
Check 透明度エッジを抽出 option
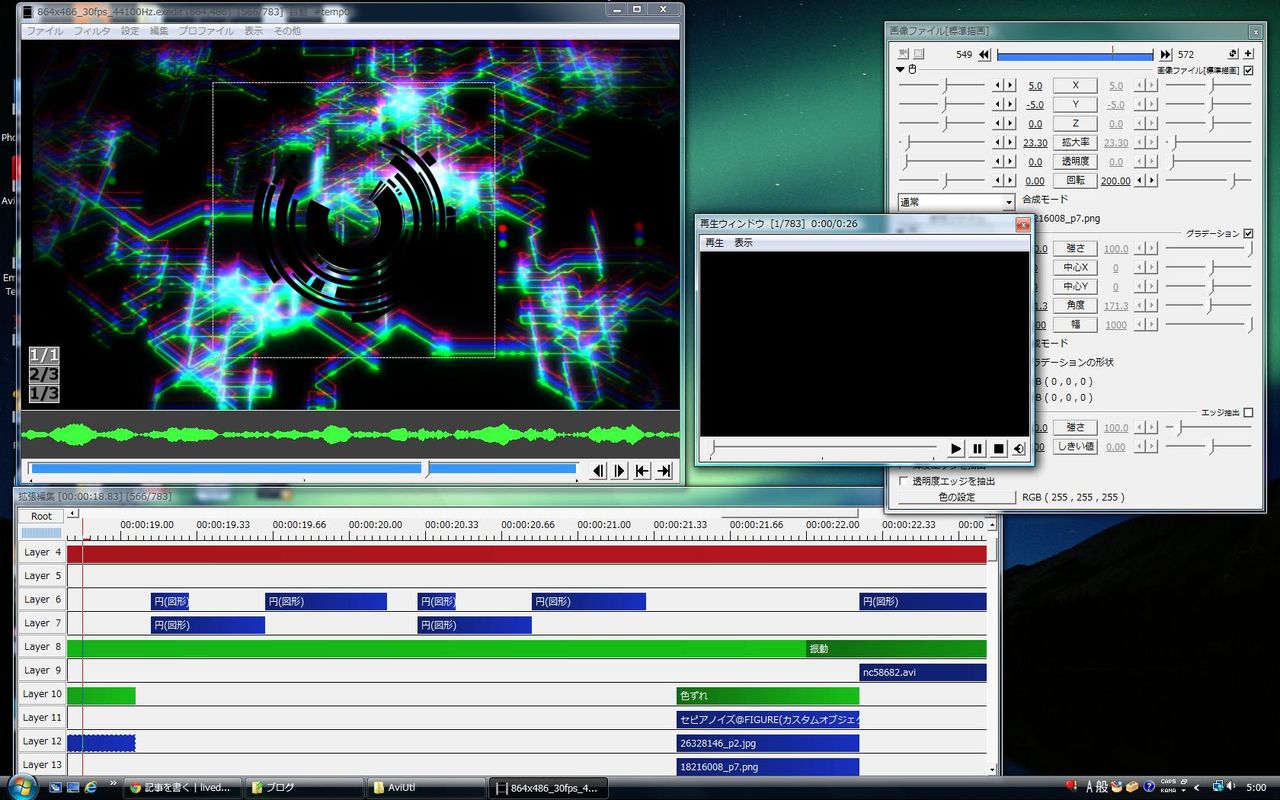tap(904, 481)
